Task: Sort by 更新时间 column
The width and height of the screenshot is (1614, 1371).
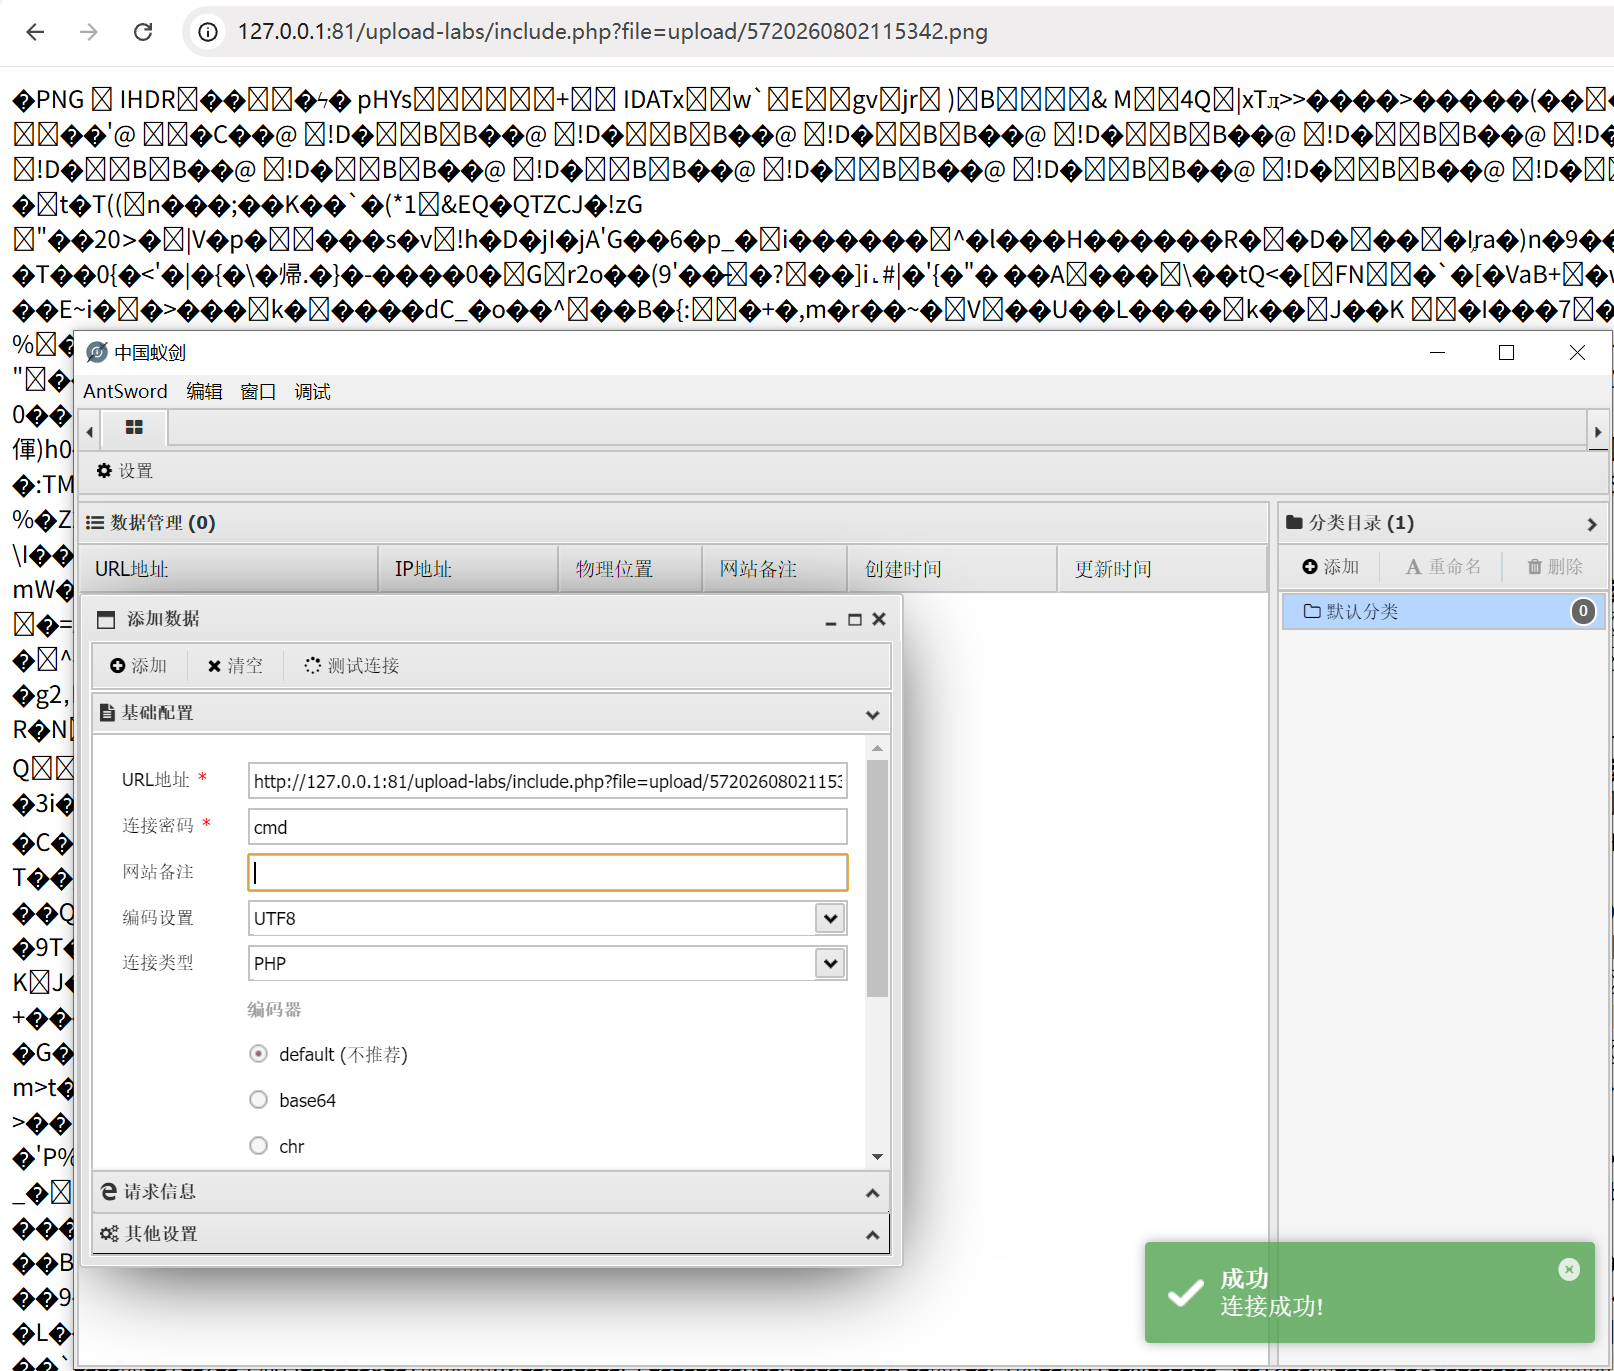Action: 1162,569
